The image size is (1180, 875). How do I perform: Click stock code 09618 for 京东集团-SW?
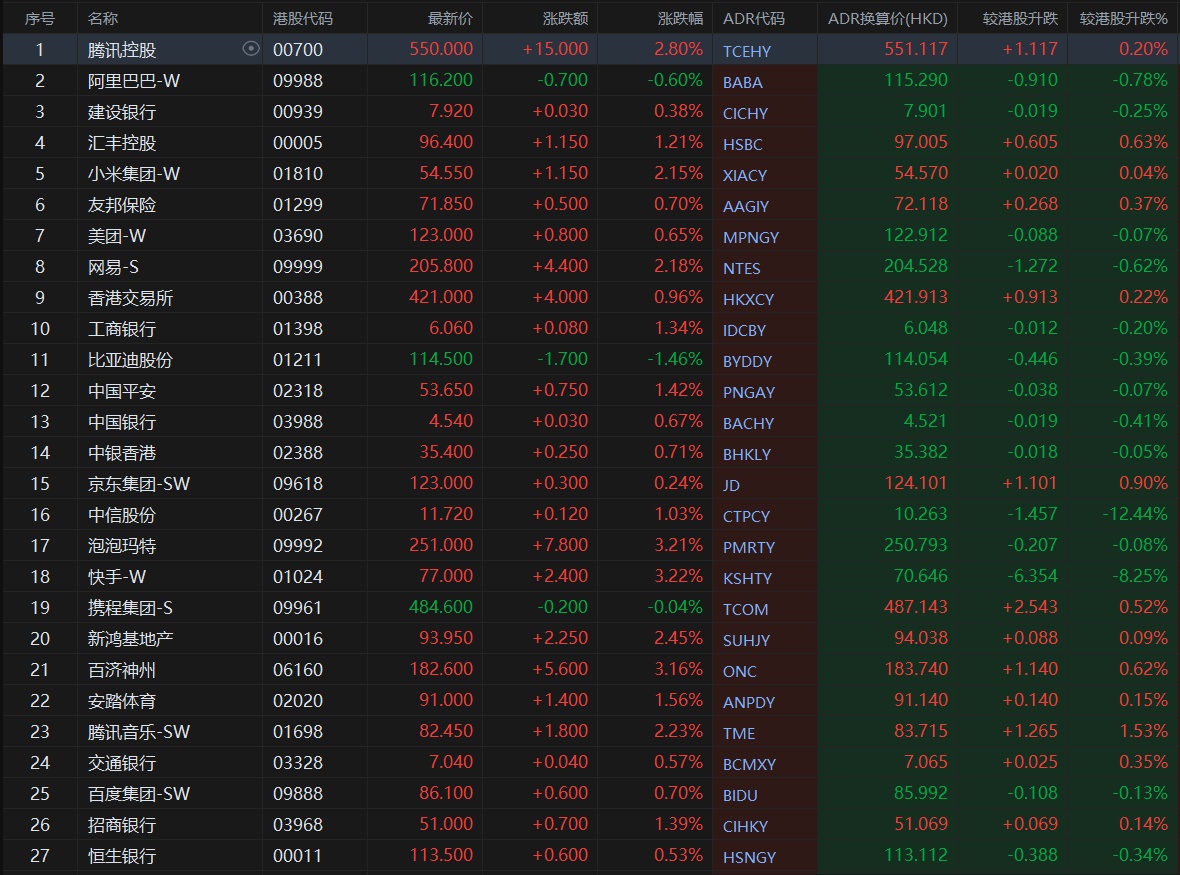click(x=298, y=483)
